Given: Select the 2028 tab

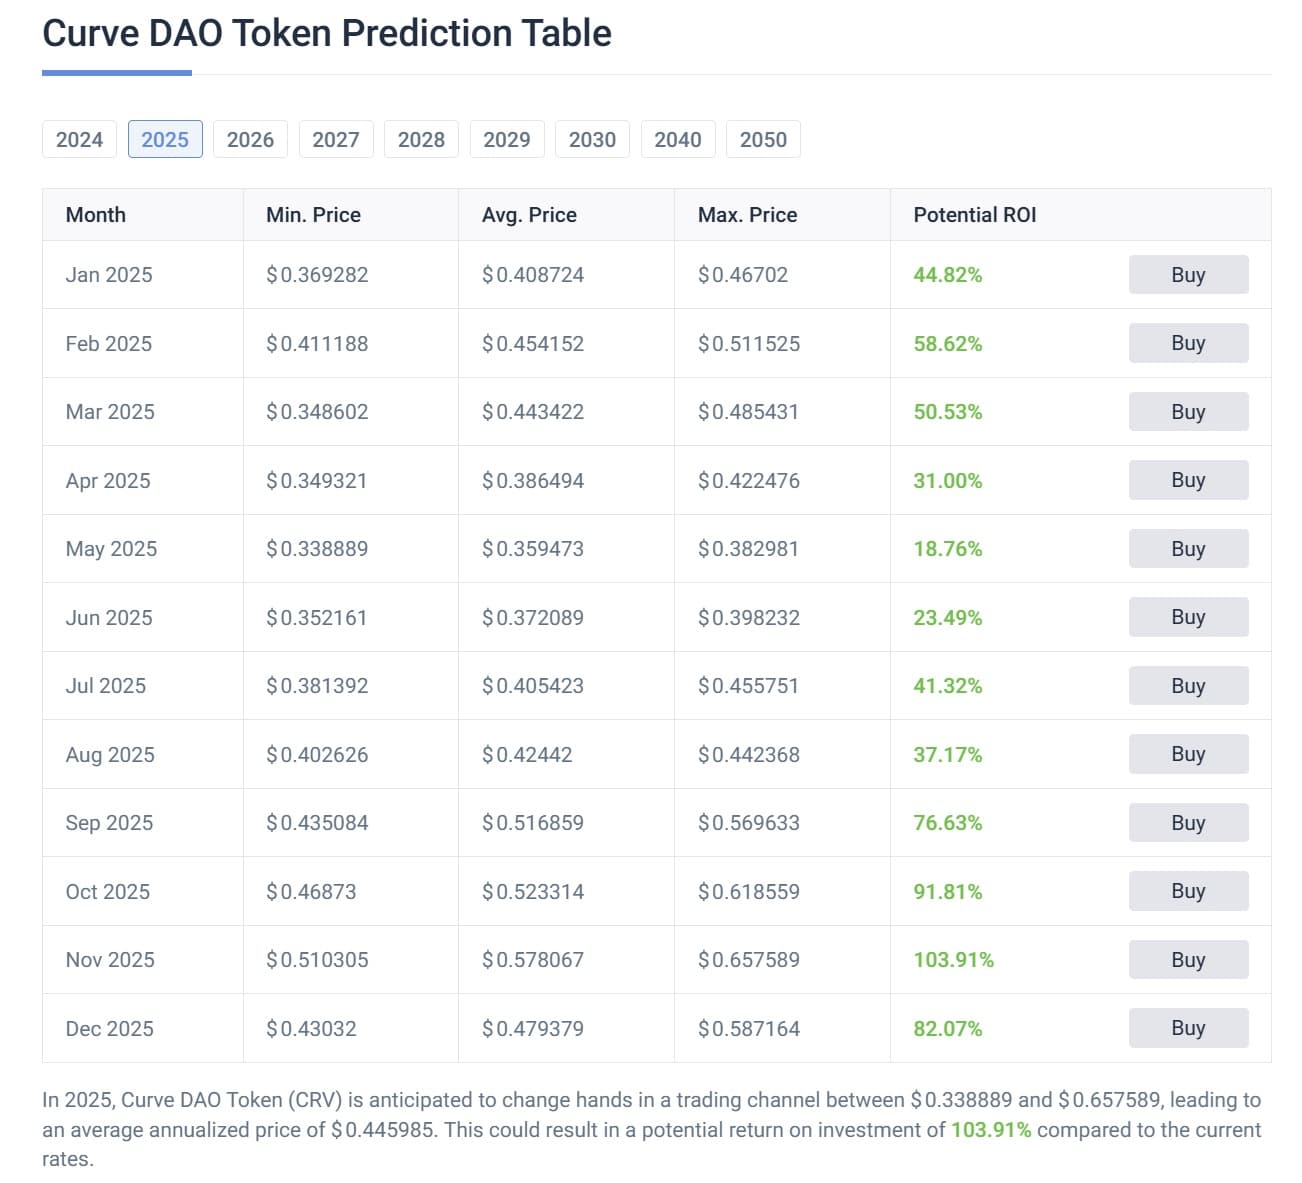Looking at the screenshot, I should tap(421, 139).
